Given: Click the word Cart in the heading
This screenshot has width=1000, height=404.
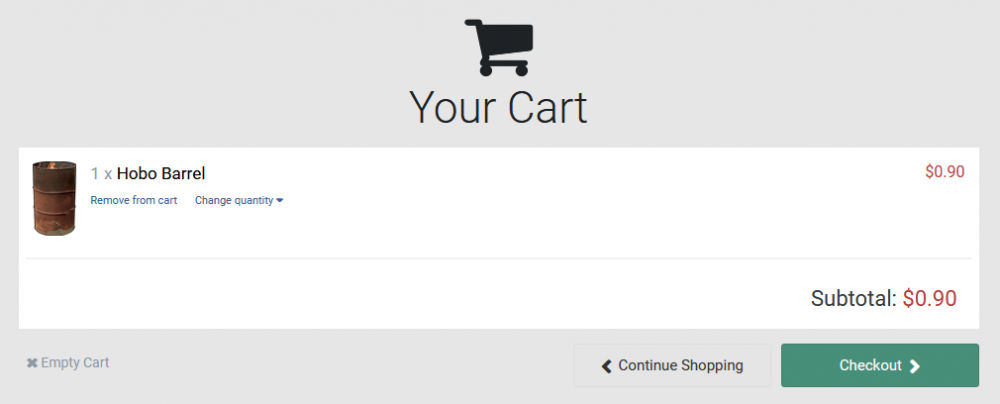Looking at the screenshot, I should pos(547,107).
